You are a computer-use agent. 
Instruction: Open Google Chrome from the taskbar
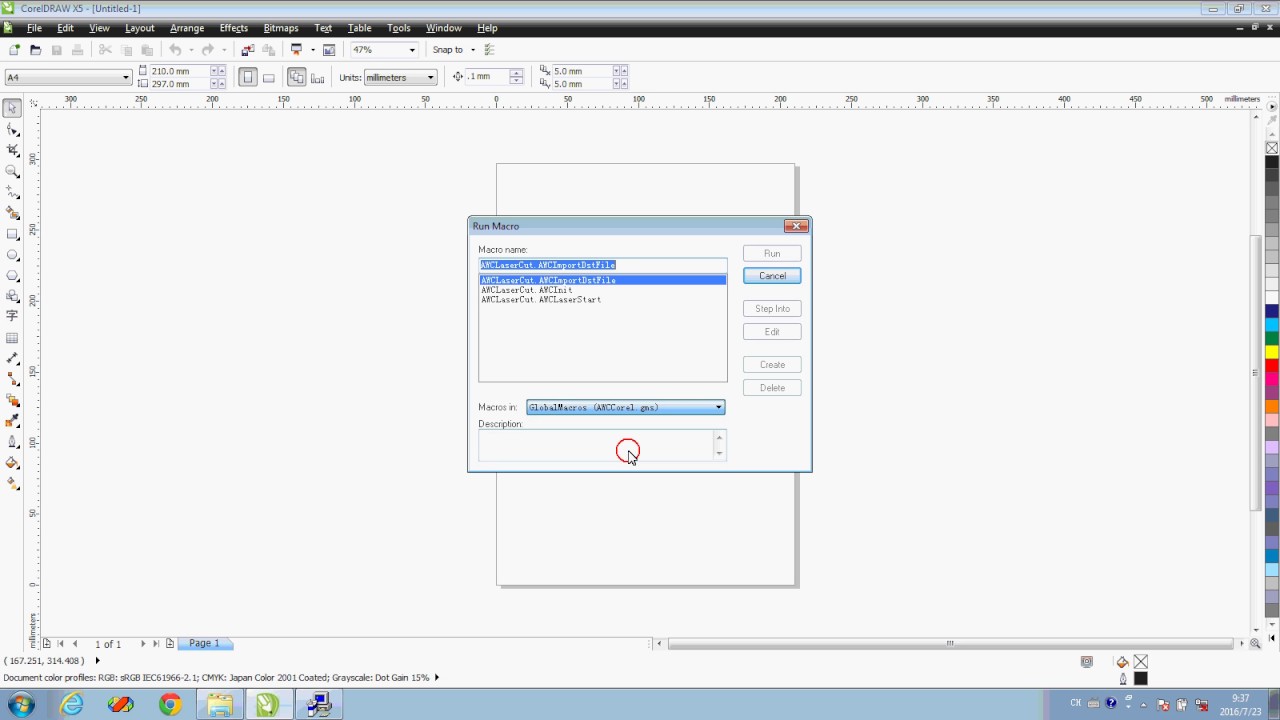(x=170, y=705)
